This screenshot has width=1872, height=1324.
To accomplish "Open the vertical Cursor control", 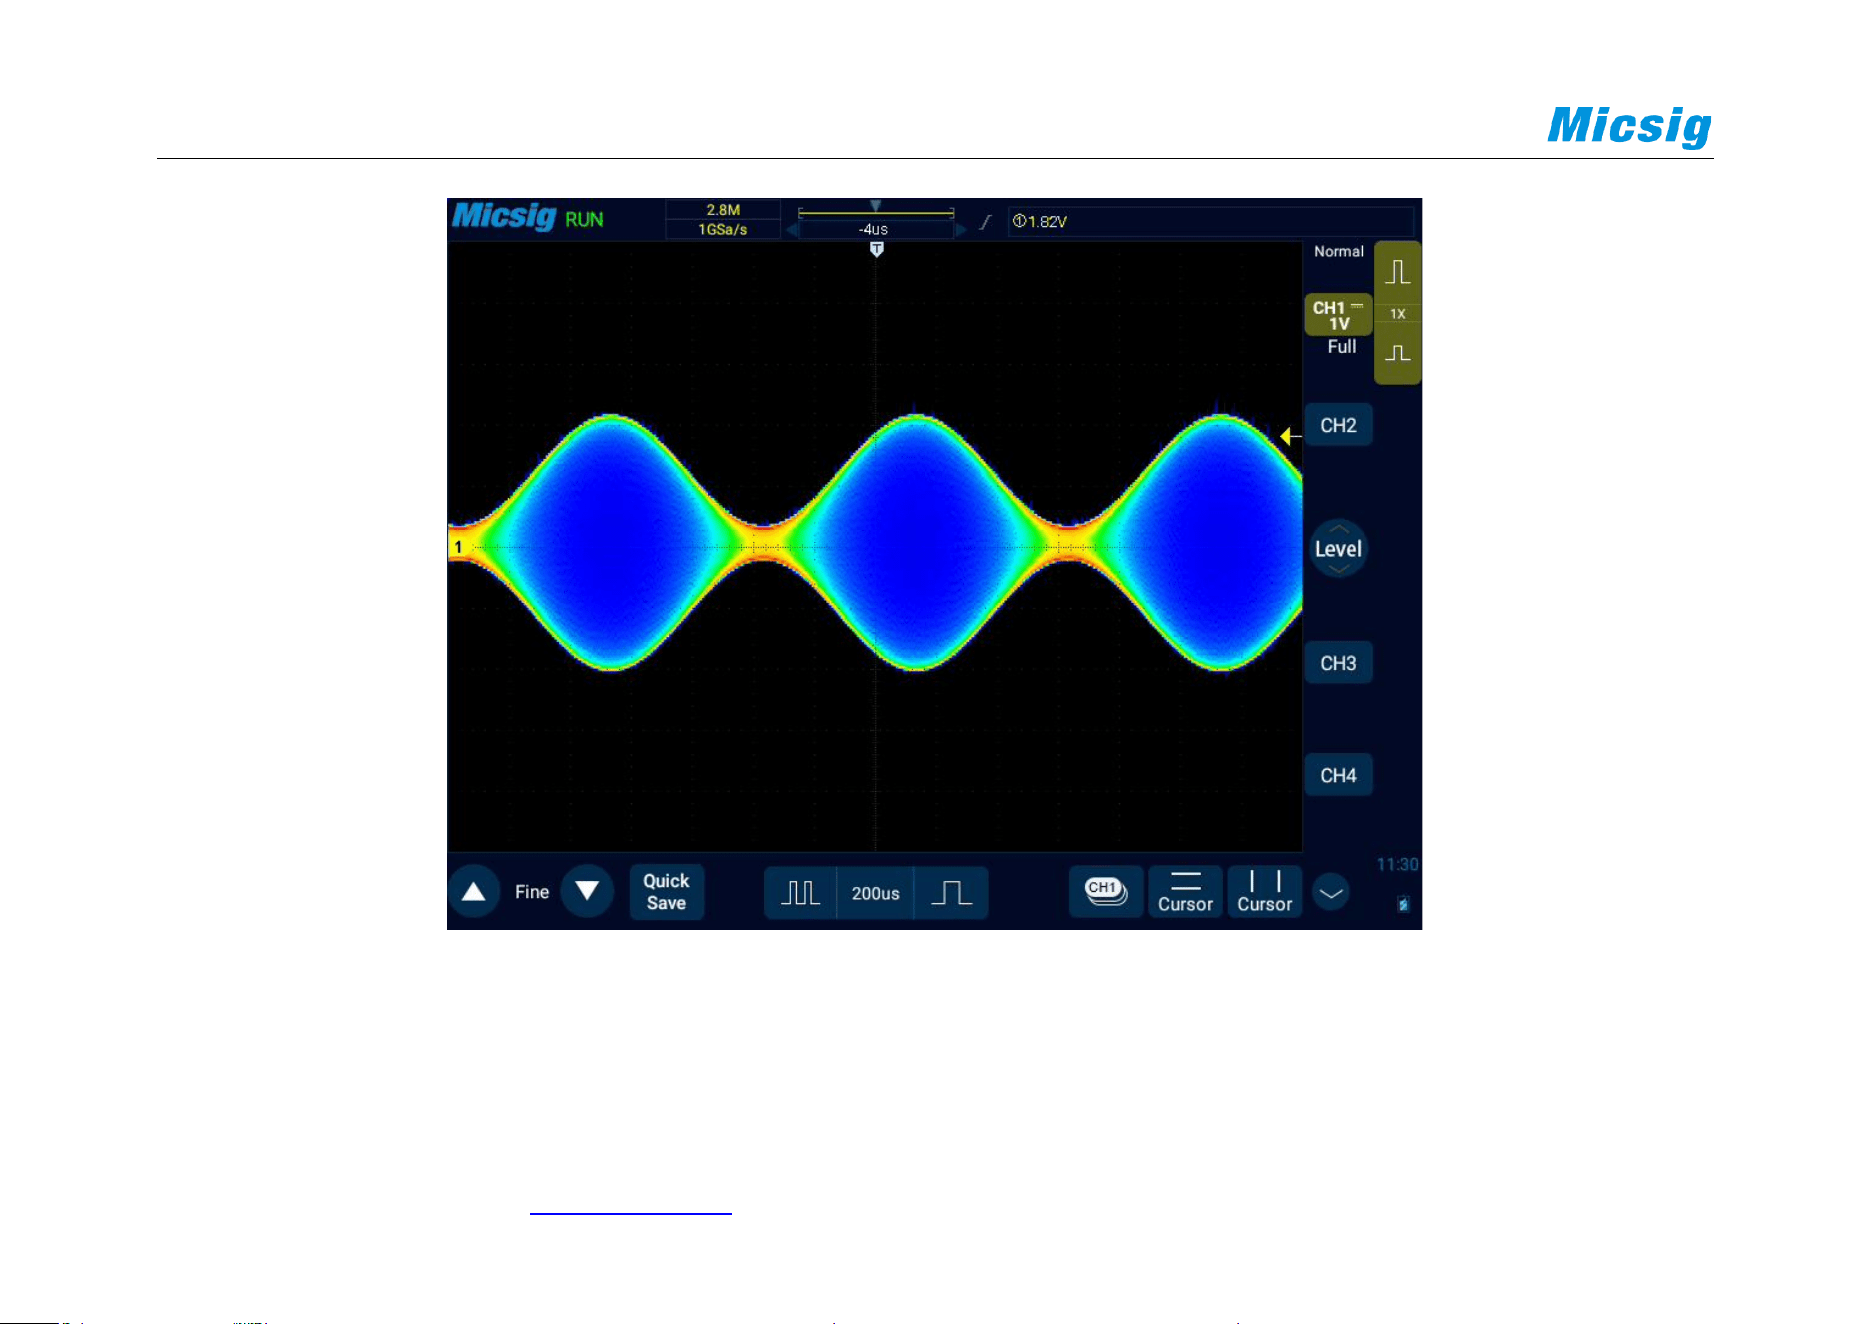I will click(1265, 891).
